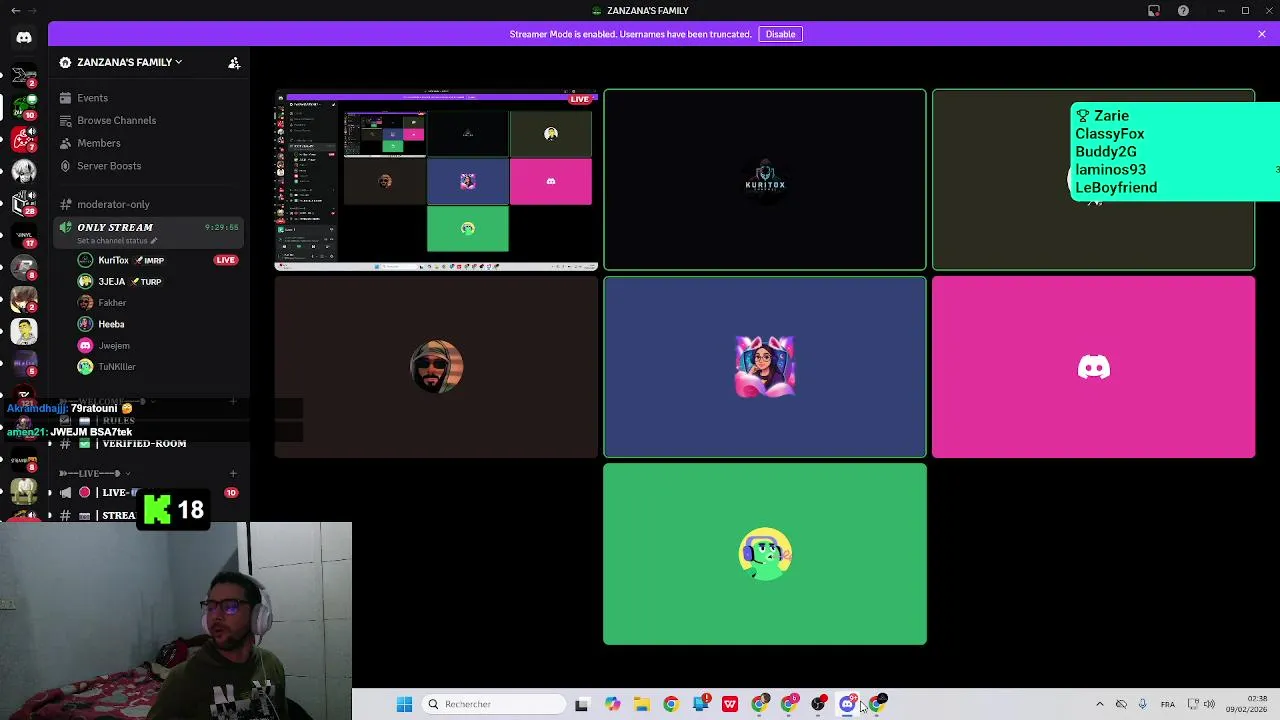Click the LIVE badge next to KuriTox

click(225, 260)
